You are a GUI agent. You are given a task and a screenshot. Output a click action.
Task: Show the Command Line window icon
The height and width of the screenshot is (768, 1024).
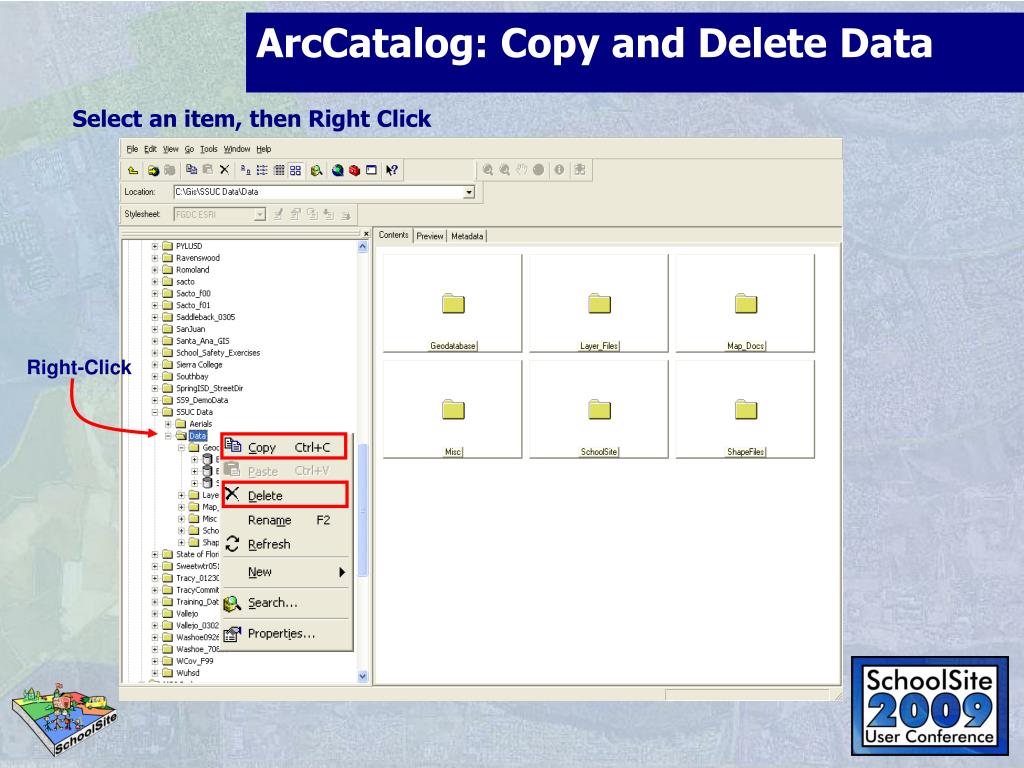click(372, 170)
